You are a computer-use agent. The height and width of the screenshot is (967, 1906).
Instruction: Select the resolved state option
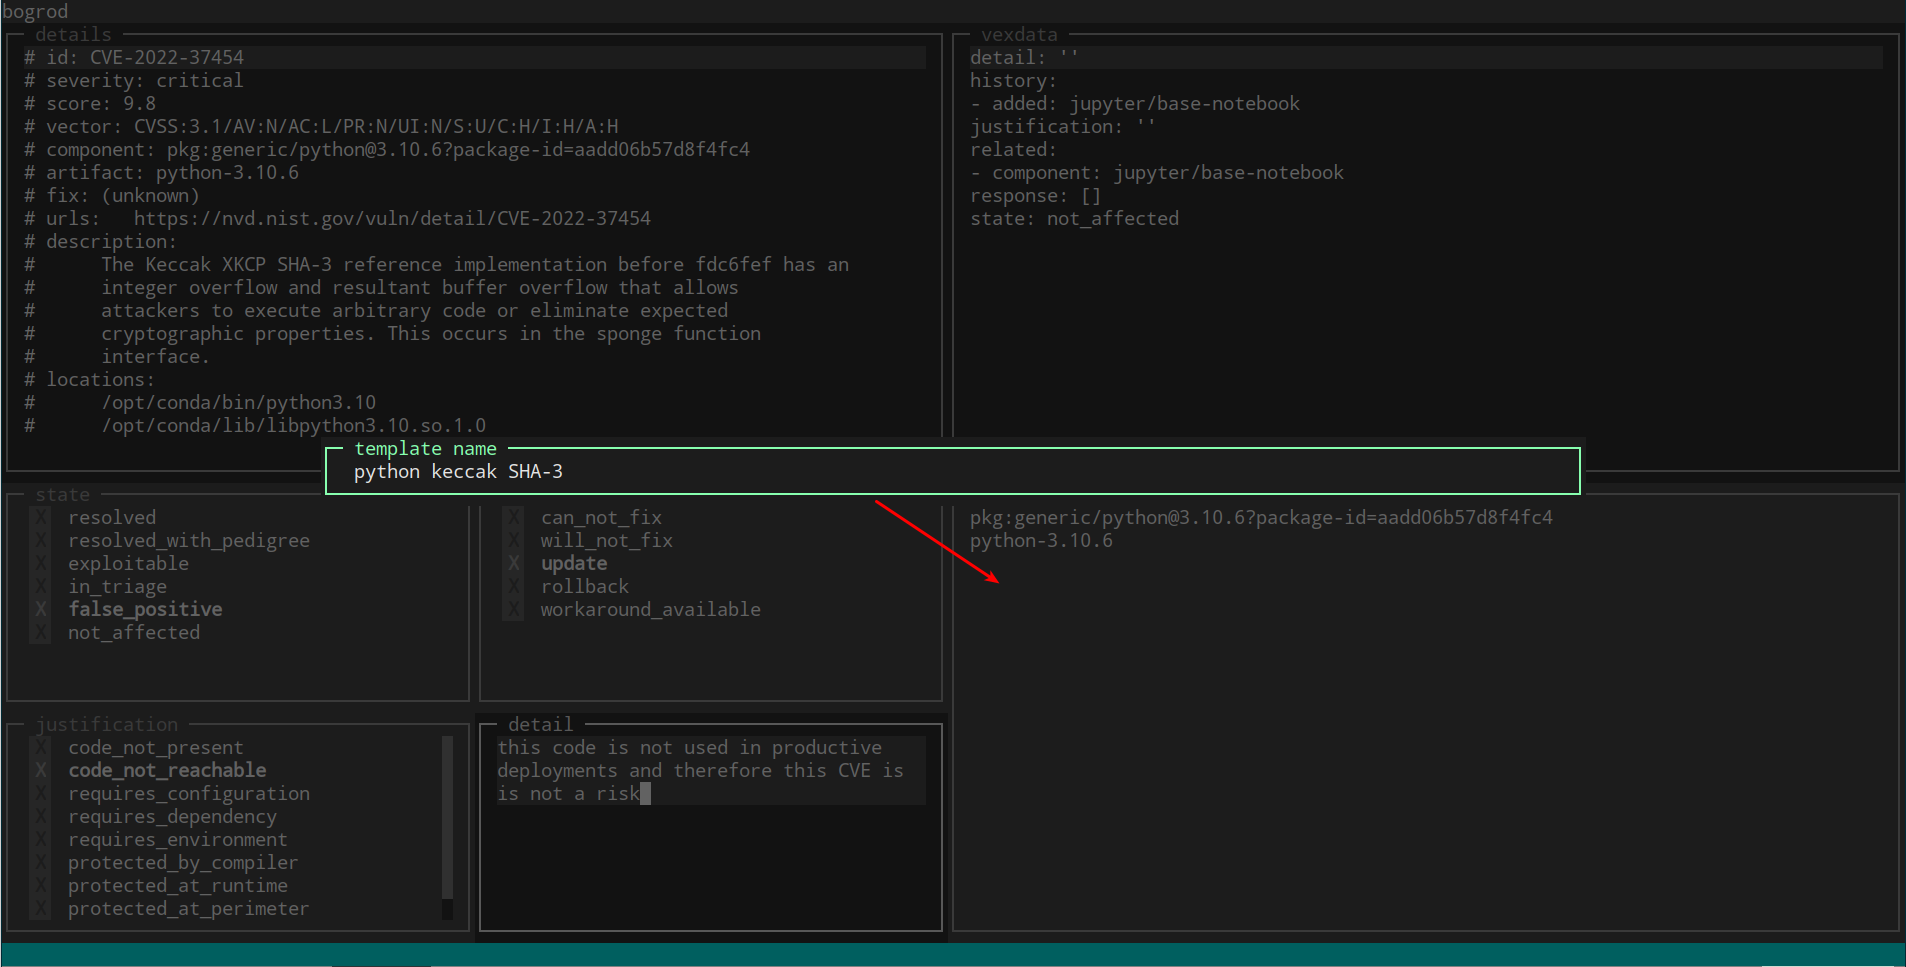coord(111,517)
